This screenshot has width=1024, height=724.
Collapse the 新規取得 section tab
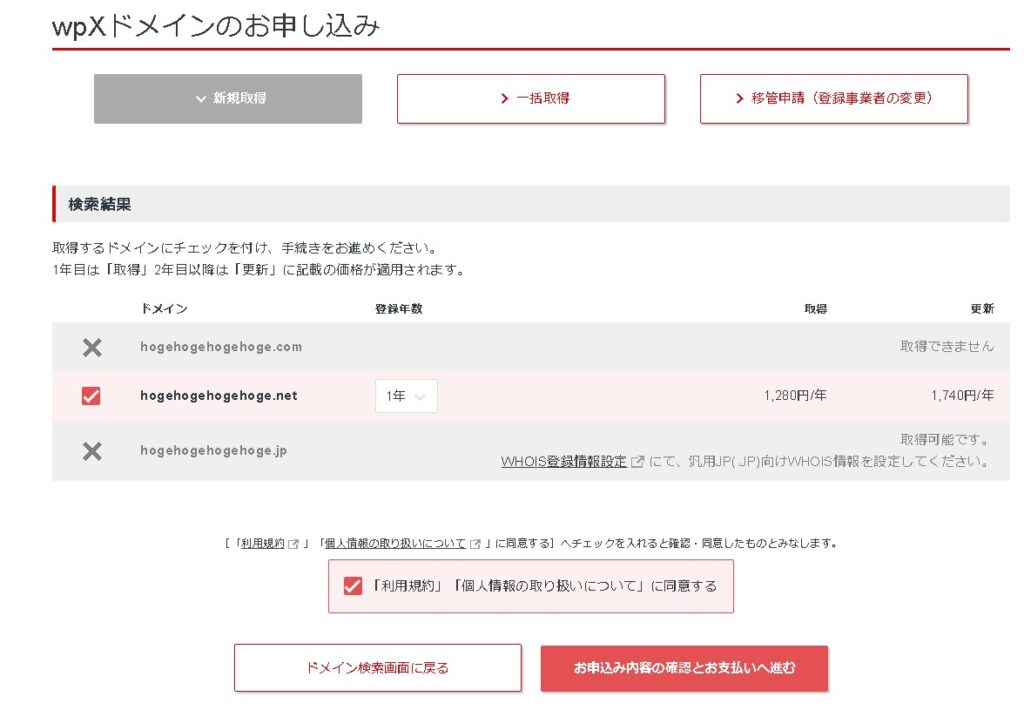(228, 99)
